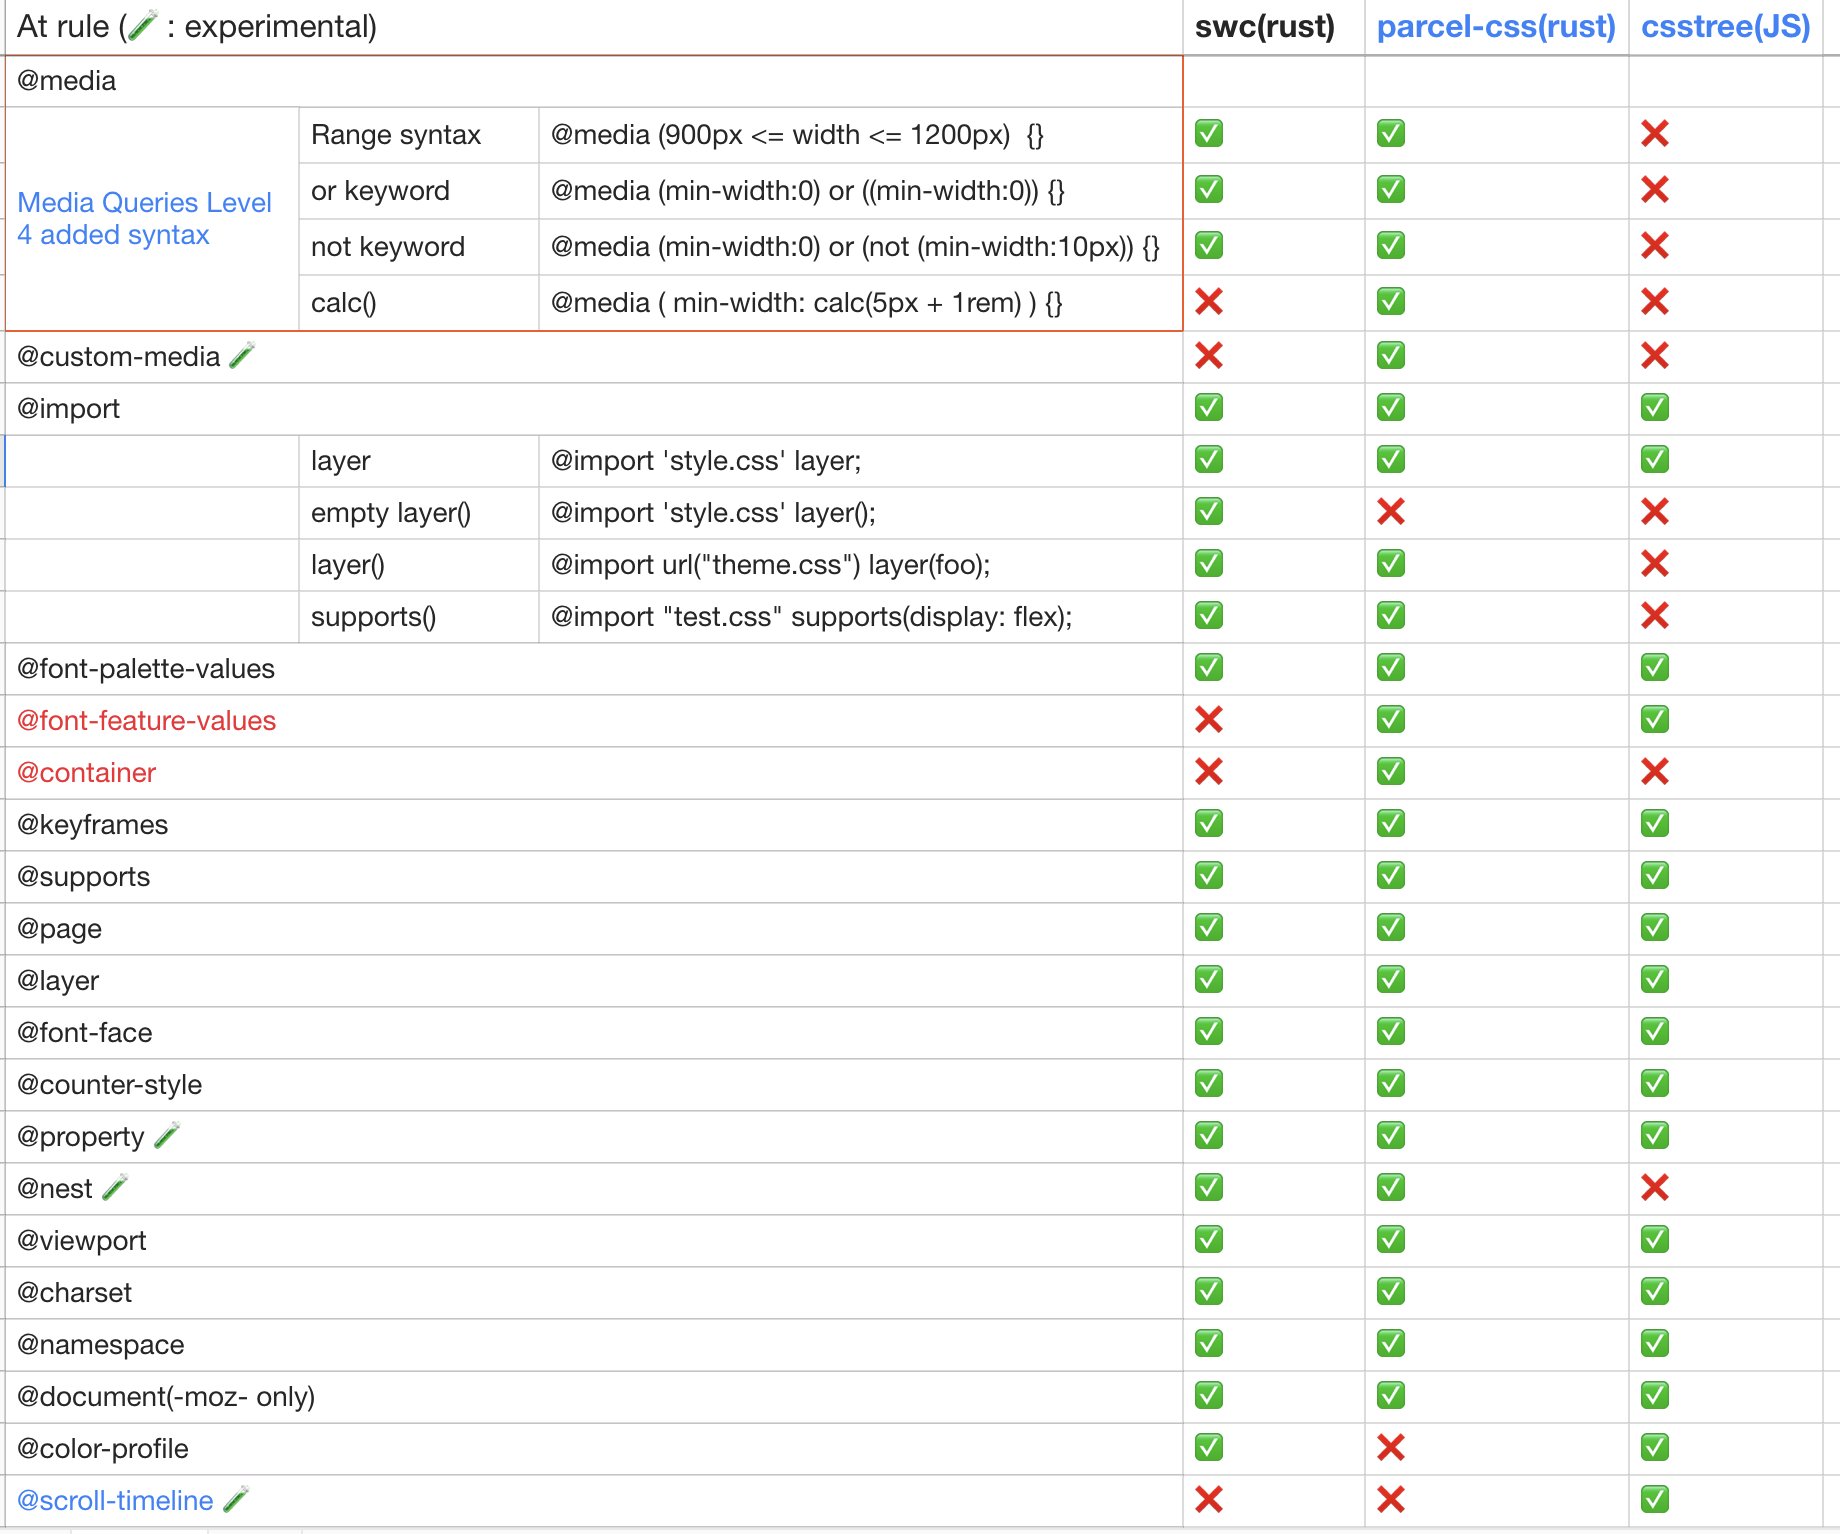Click csstree cross mark in layer() import row

[1655, 563]
